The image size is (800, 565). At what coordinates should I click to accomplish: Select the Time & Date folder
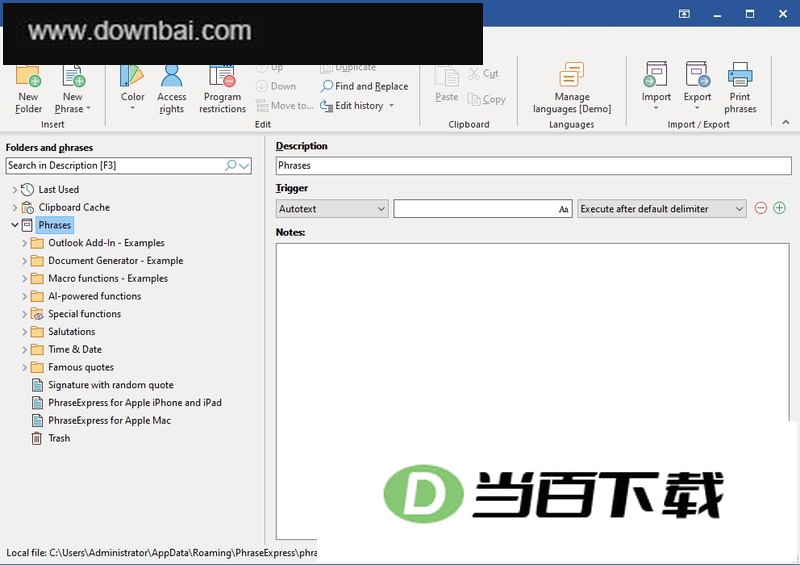click(74, 350)
